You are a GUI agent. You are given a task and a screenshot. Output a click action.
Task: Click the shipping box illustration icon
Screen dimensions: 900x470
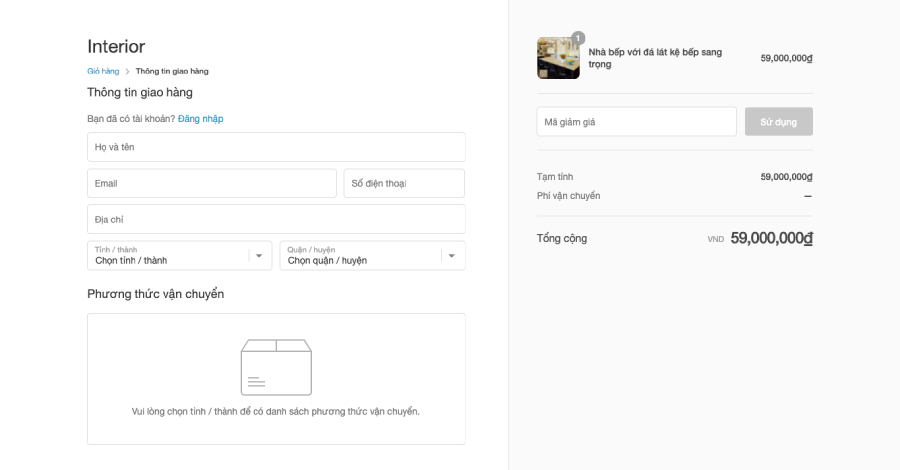pos(276,367)
